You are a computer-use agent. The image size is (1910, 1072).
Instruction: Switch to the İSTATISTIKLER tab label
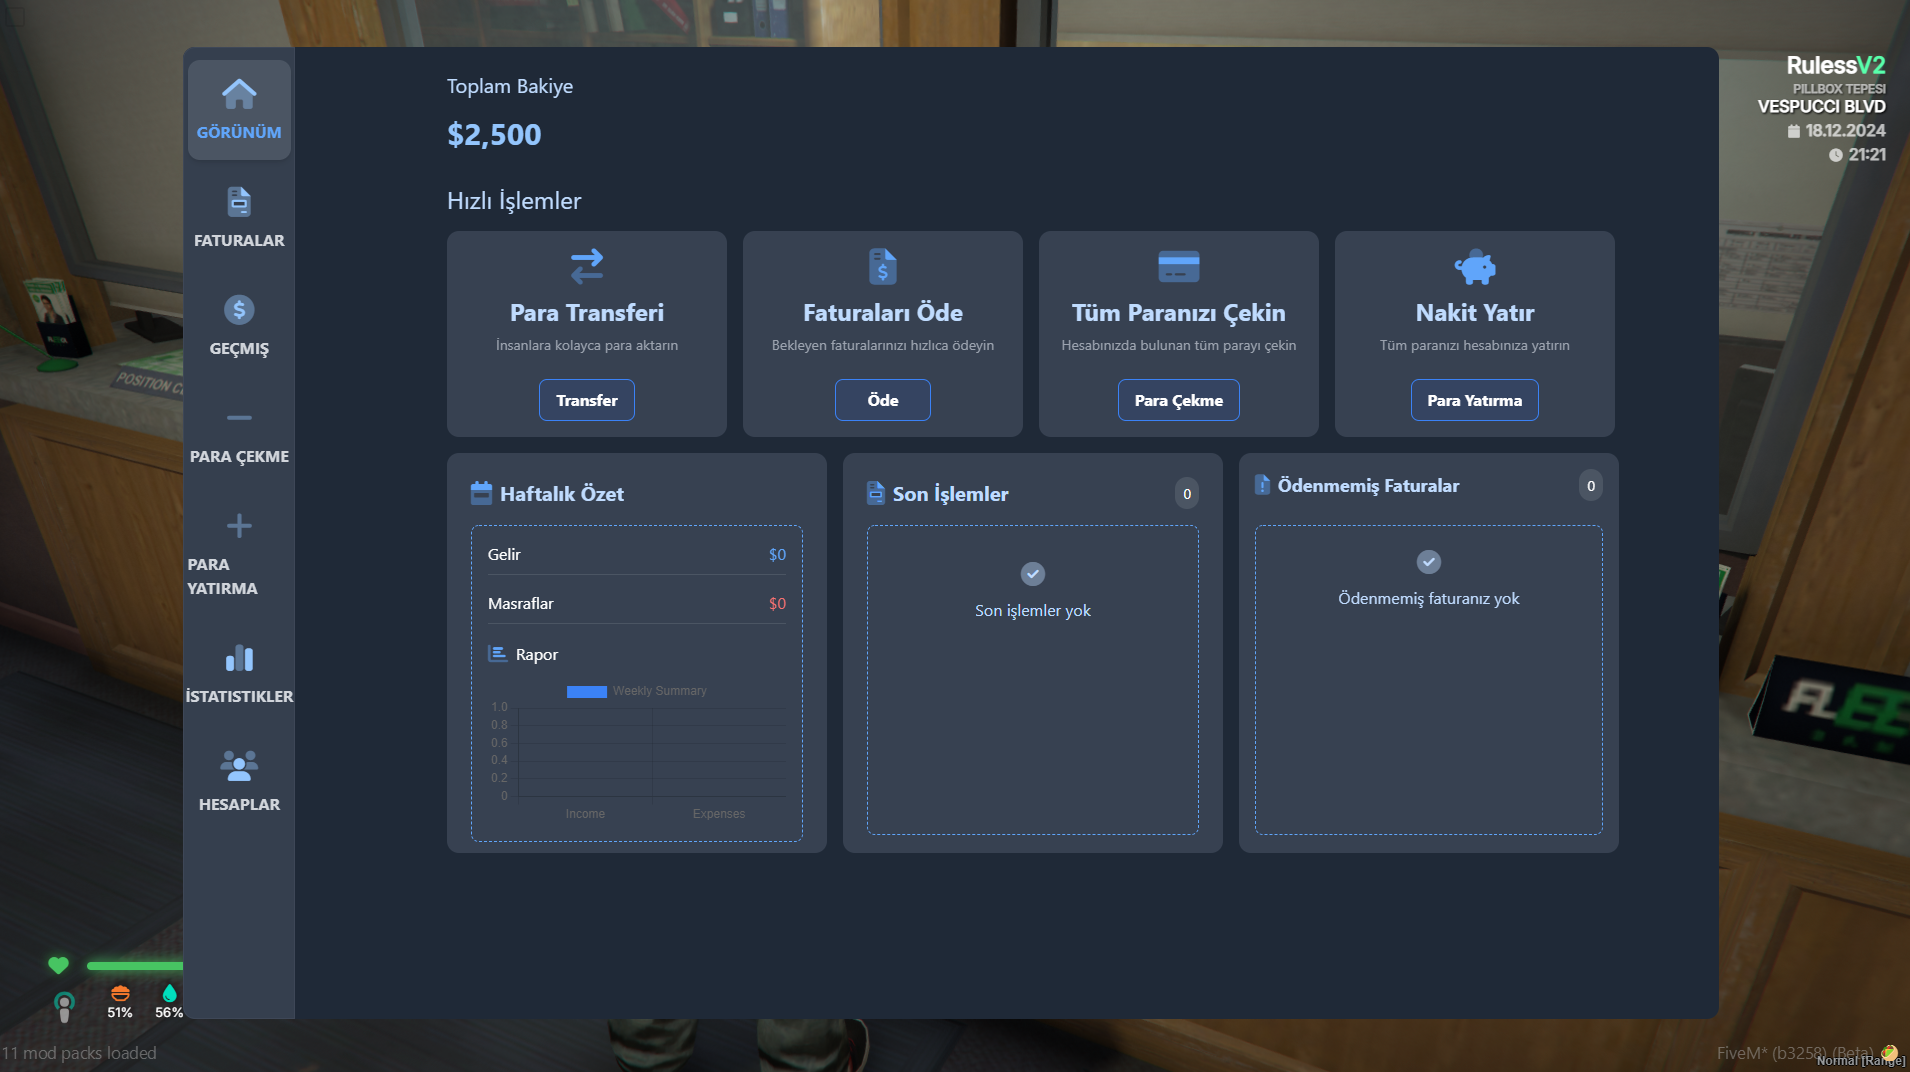point(239,696)
